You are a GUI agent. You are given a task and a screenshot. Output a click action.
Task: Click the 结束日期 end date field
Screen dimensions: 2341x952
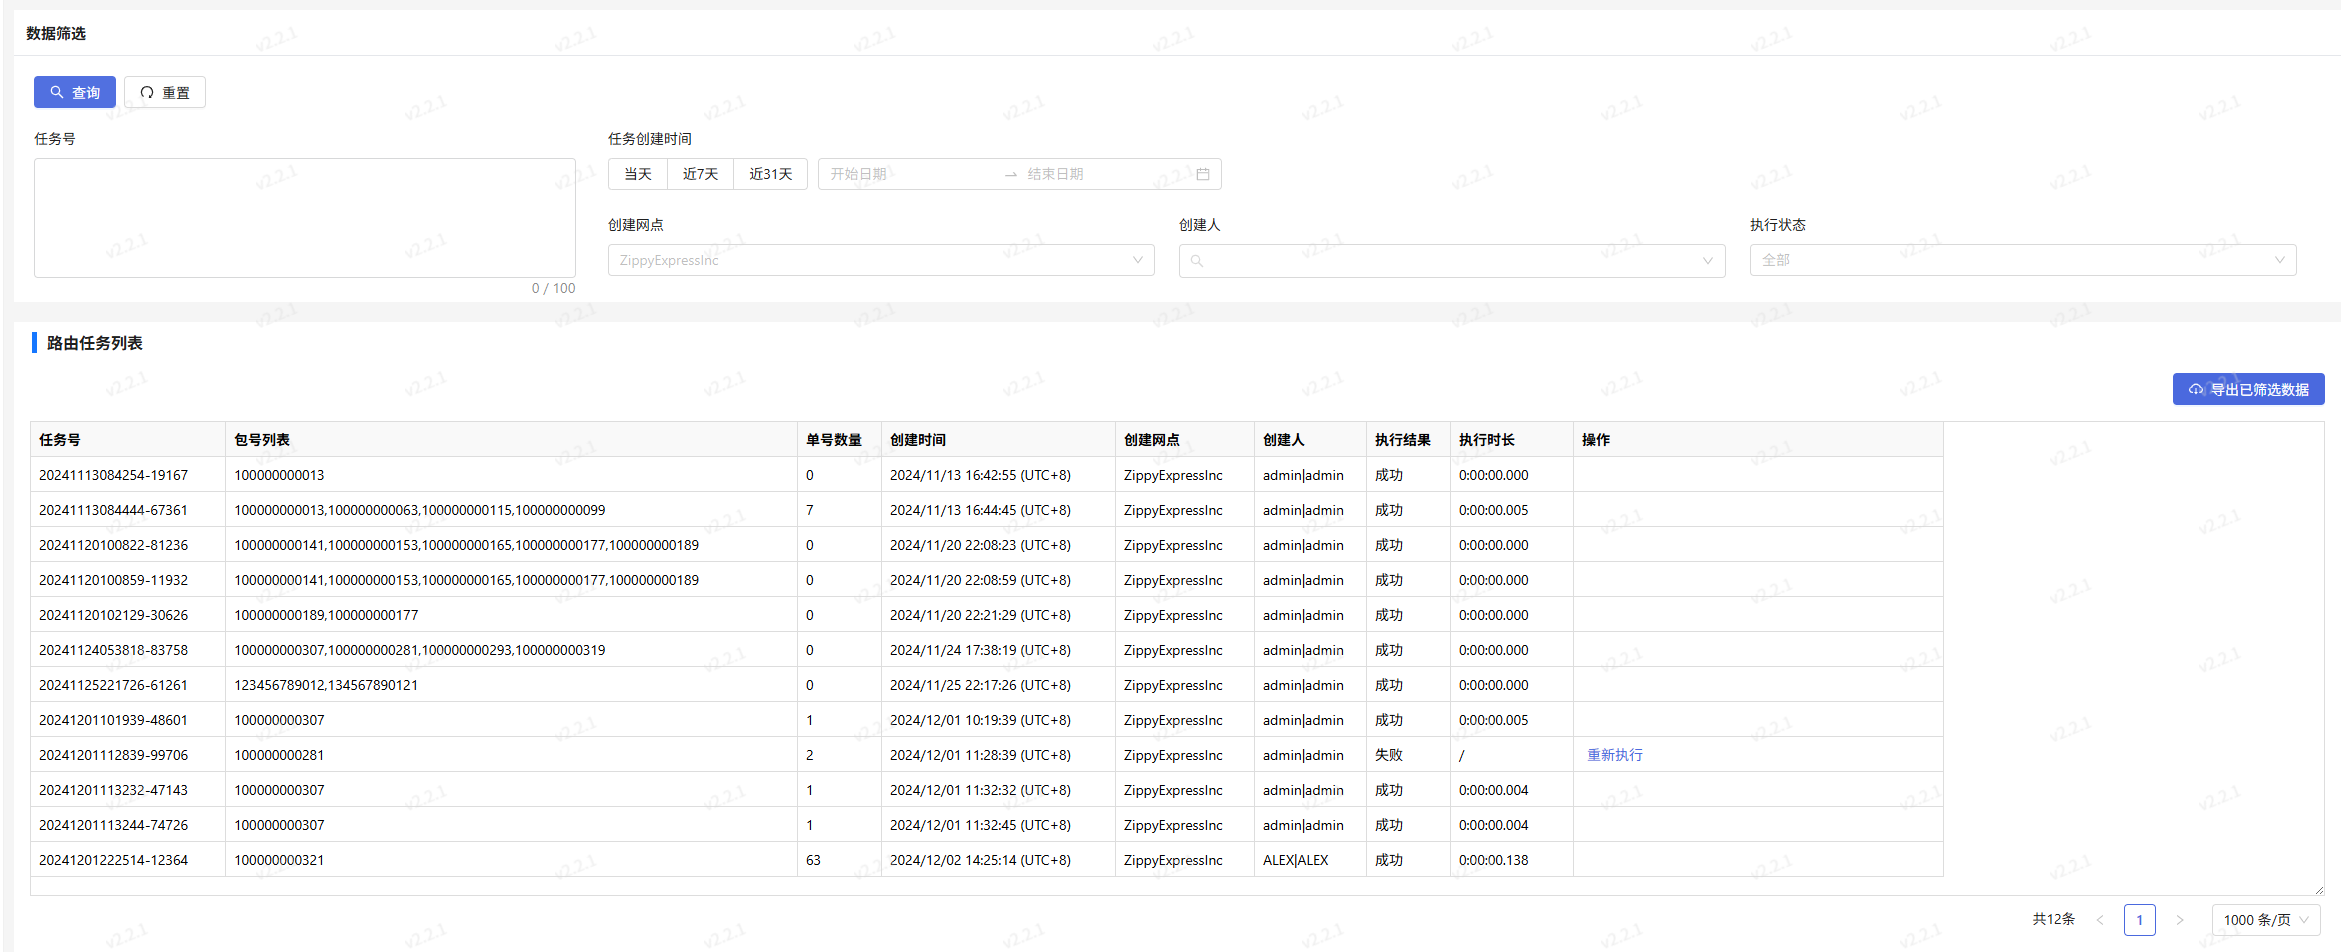(1100, 174)
